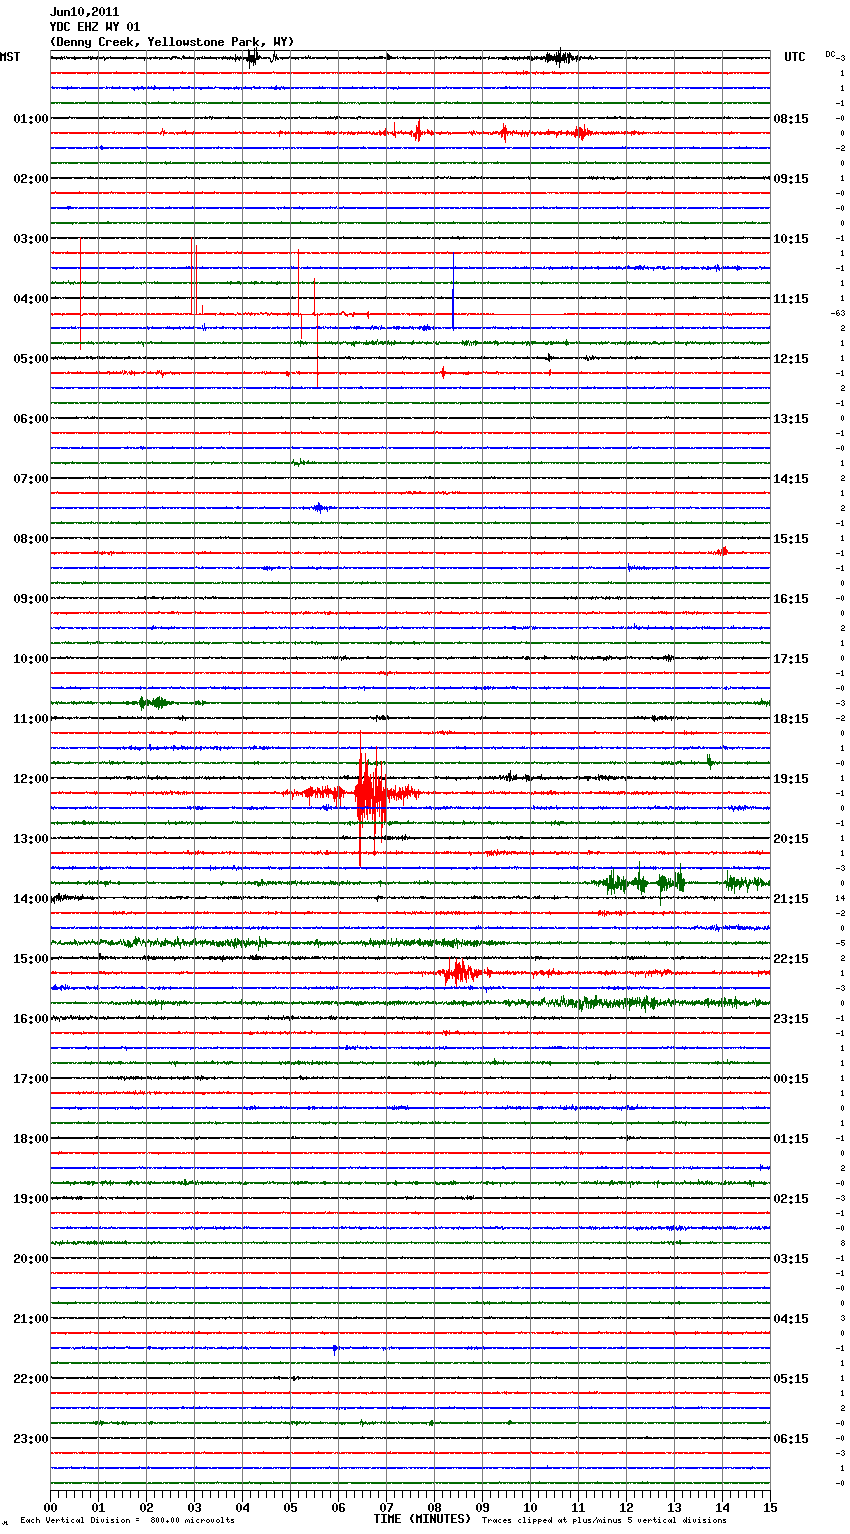Image resolution: width=850 pixels, height=1534 pixels.
Task: Click the 19:15 UTC time label
Action: 790,779
